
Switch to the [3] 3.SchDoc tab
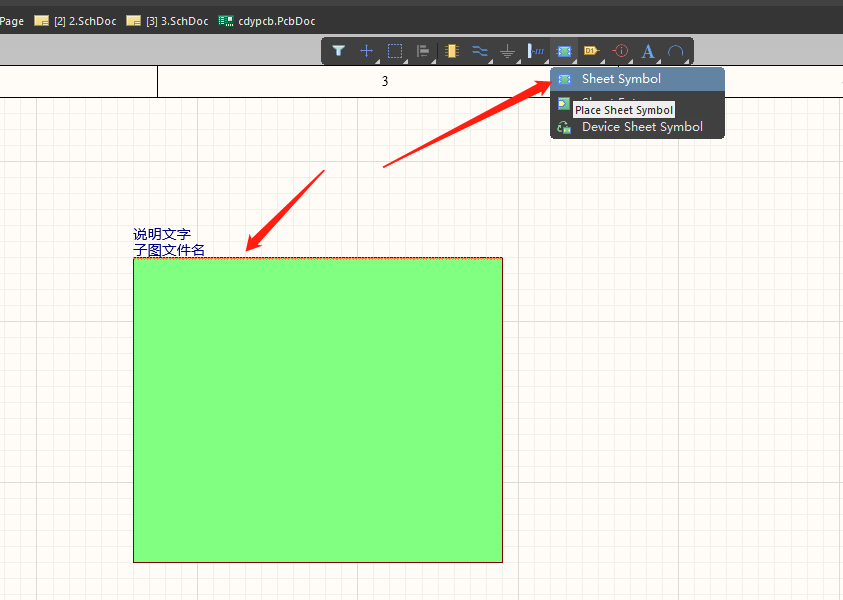click(168, 21)
